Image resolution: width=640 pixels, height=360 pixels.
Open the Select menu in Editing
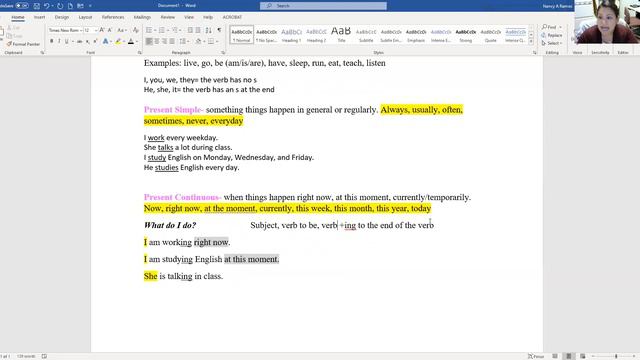[x=552, y=43]
